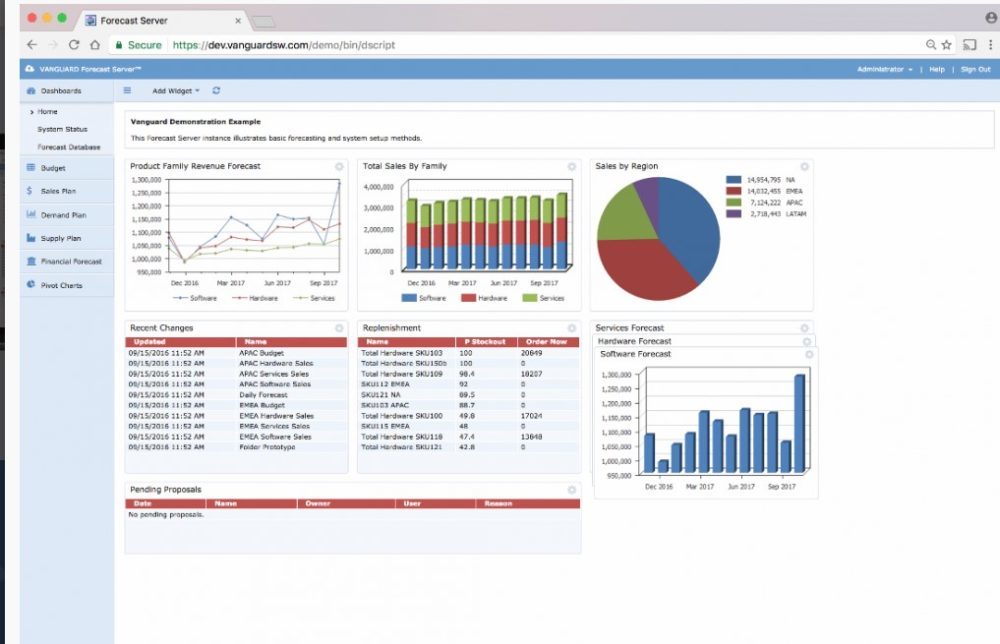Click the Software legend entry in revenue line chart
Viewport: 1000px width, 644px height.
[195, 298]
